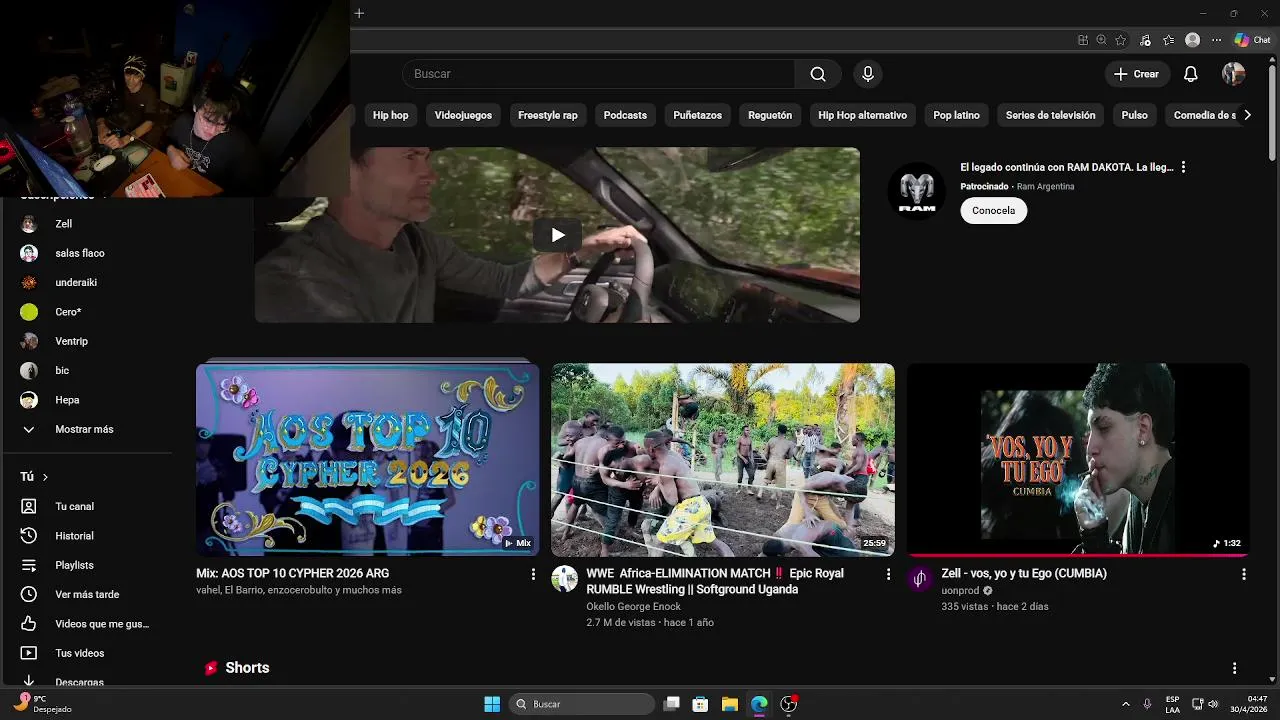This screenshot has width=1280, height=720.
Task: Open Edge favorites list icon
Action: [1168, 40]
